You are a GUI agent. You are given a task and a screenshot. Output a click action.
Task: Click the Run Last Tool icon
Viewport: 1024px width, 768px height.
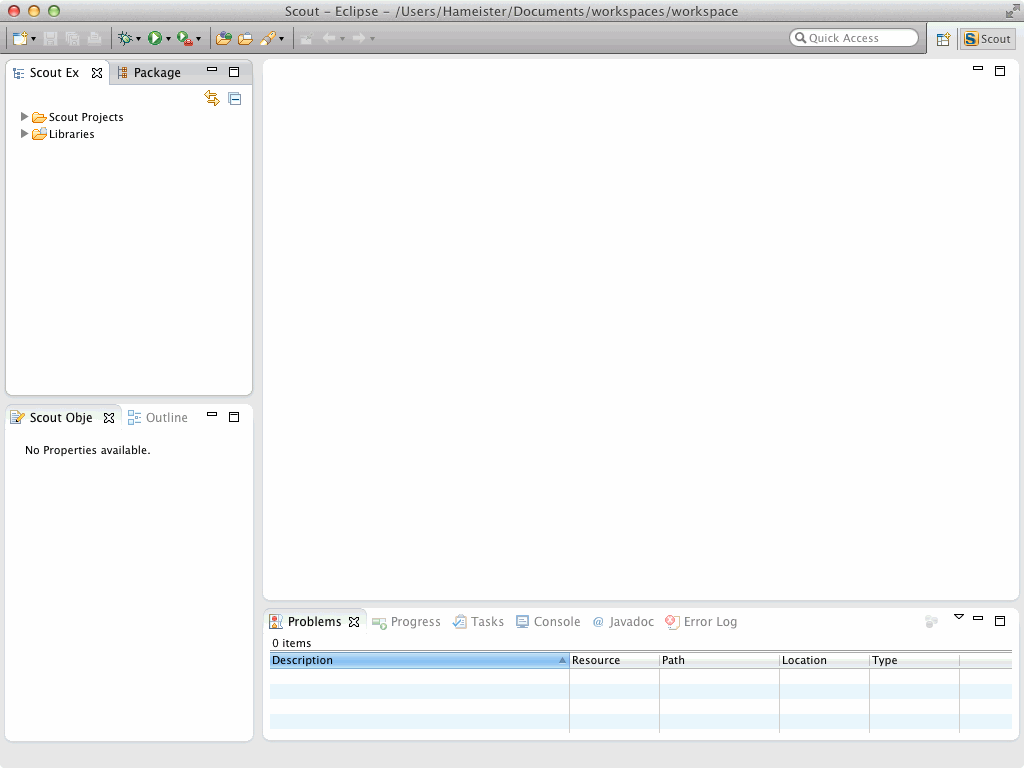[184, 38]
